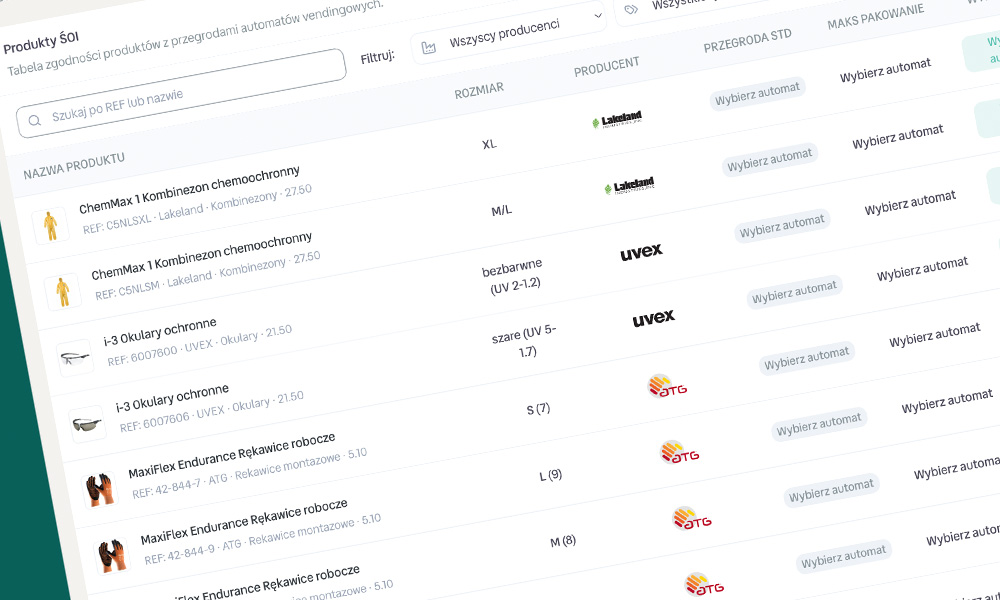This screenshot has width=1000, height=600.
Task: Click Lakeland logo in M/L row
Action: [629, 186]
